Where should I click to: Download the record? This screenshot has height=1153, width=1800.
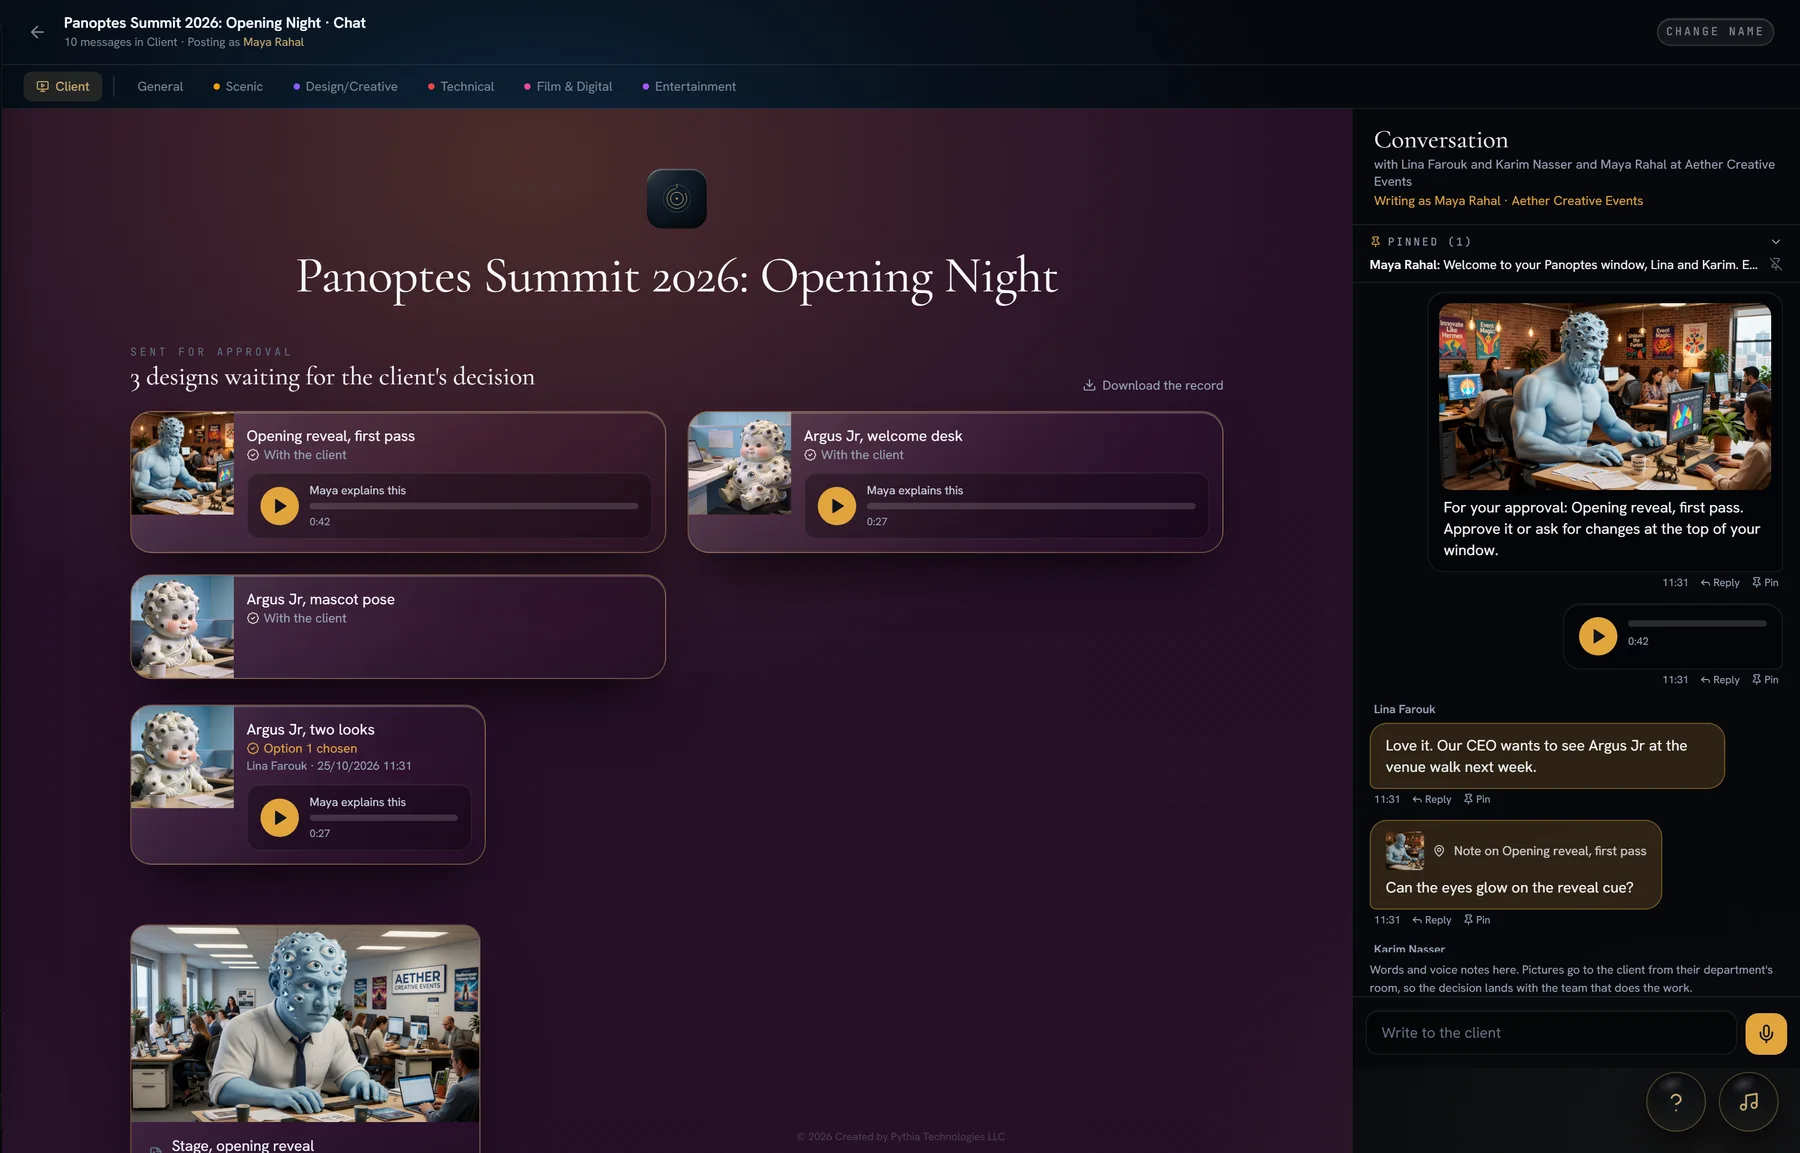(x=1153, y=385)
